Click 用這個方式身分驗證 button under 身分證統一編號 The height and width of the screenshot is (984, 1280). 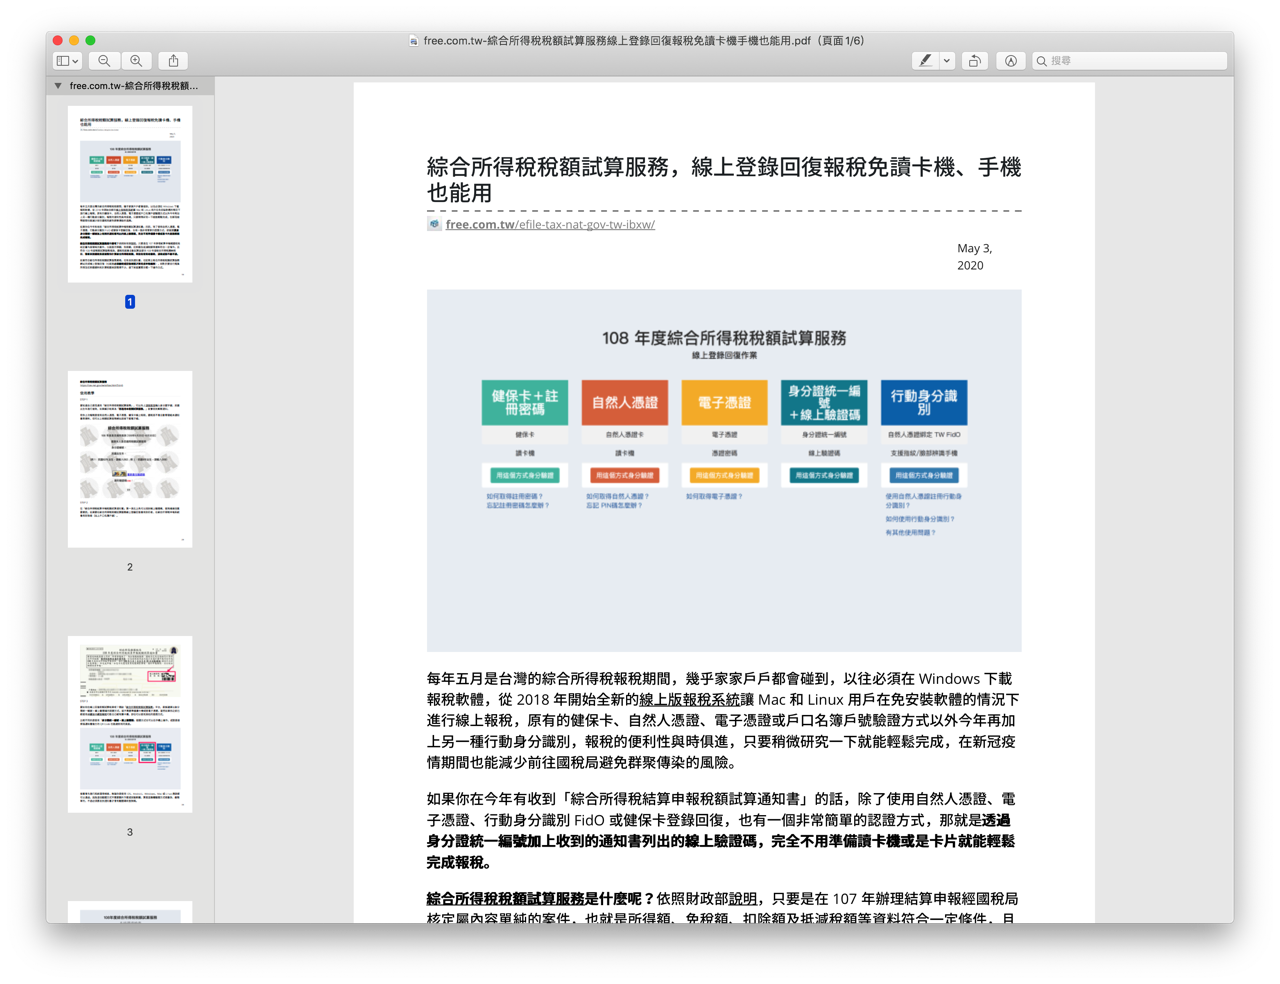click(x=824, y=476)
